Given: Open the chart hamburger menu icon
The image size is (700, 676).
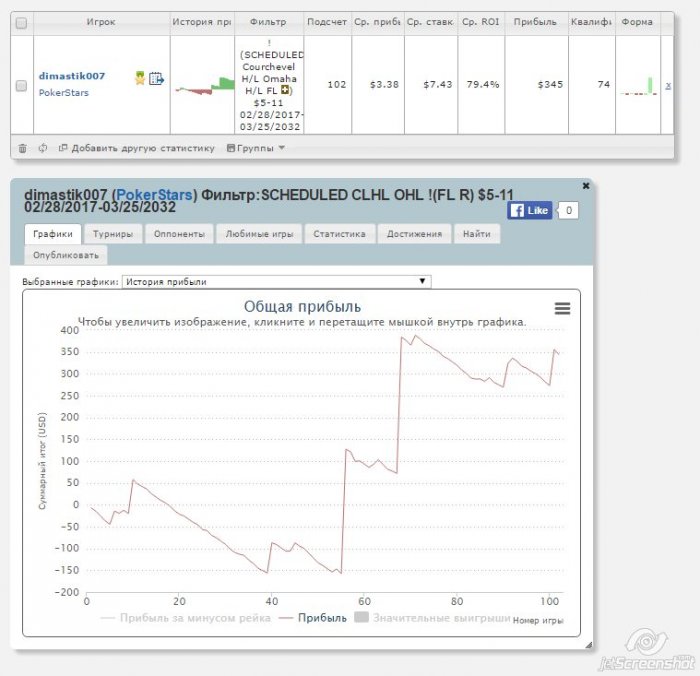Looking at the screenshot, I should click(x=562, y=309).
